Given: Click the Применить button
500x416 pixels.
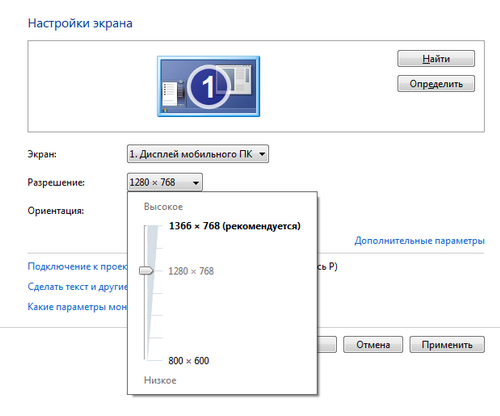Looking at the screenshot, I should pyautogui.click(x=447, y=344).
